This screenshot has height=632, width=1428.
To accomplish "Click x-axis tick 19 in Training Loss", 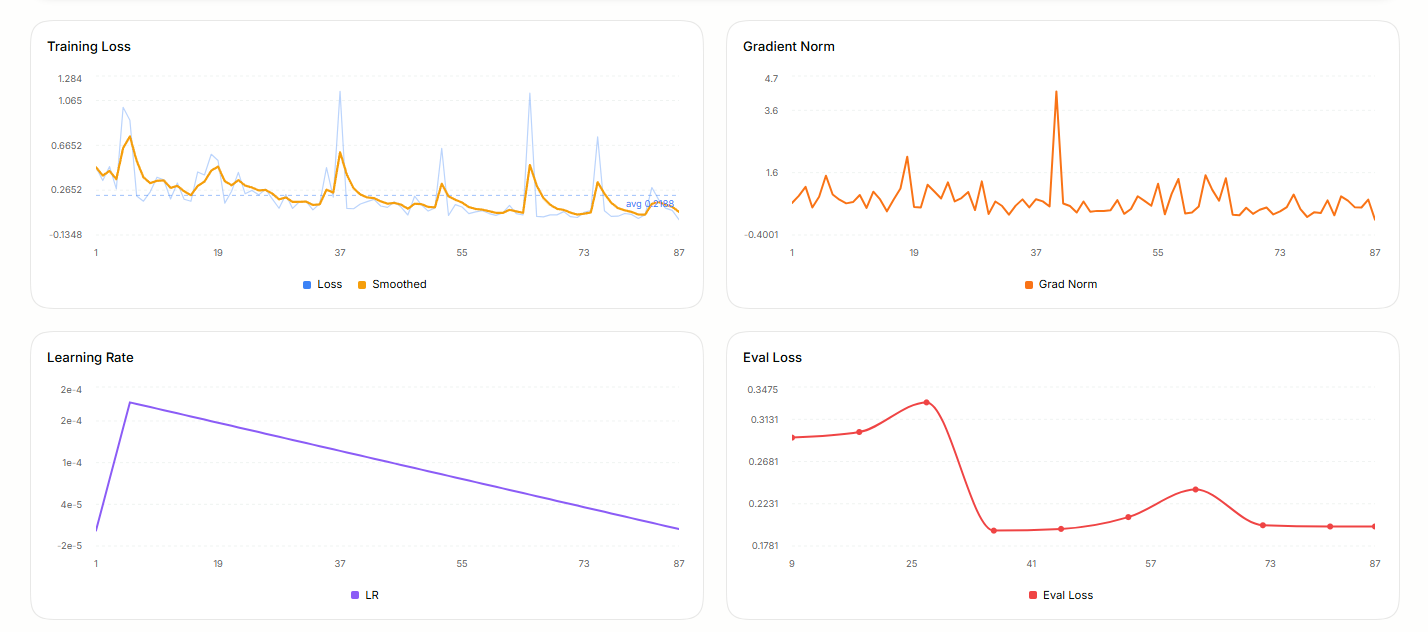I will click(x=218, y=253).
